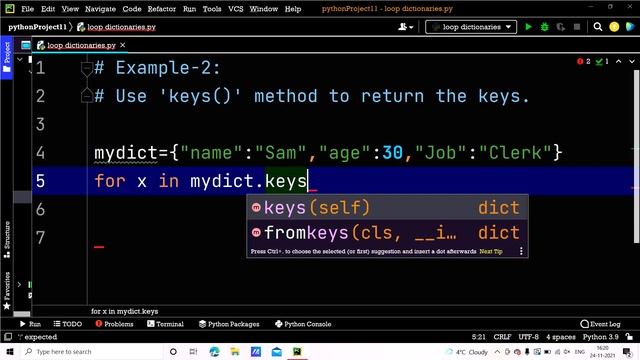Click the pythonProject11 breadcrumb
Viewport: 640px width, 360px height.
37,27
